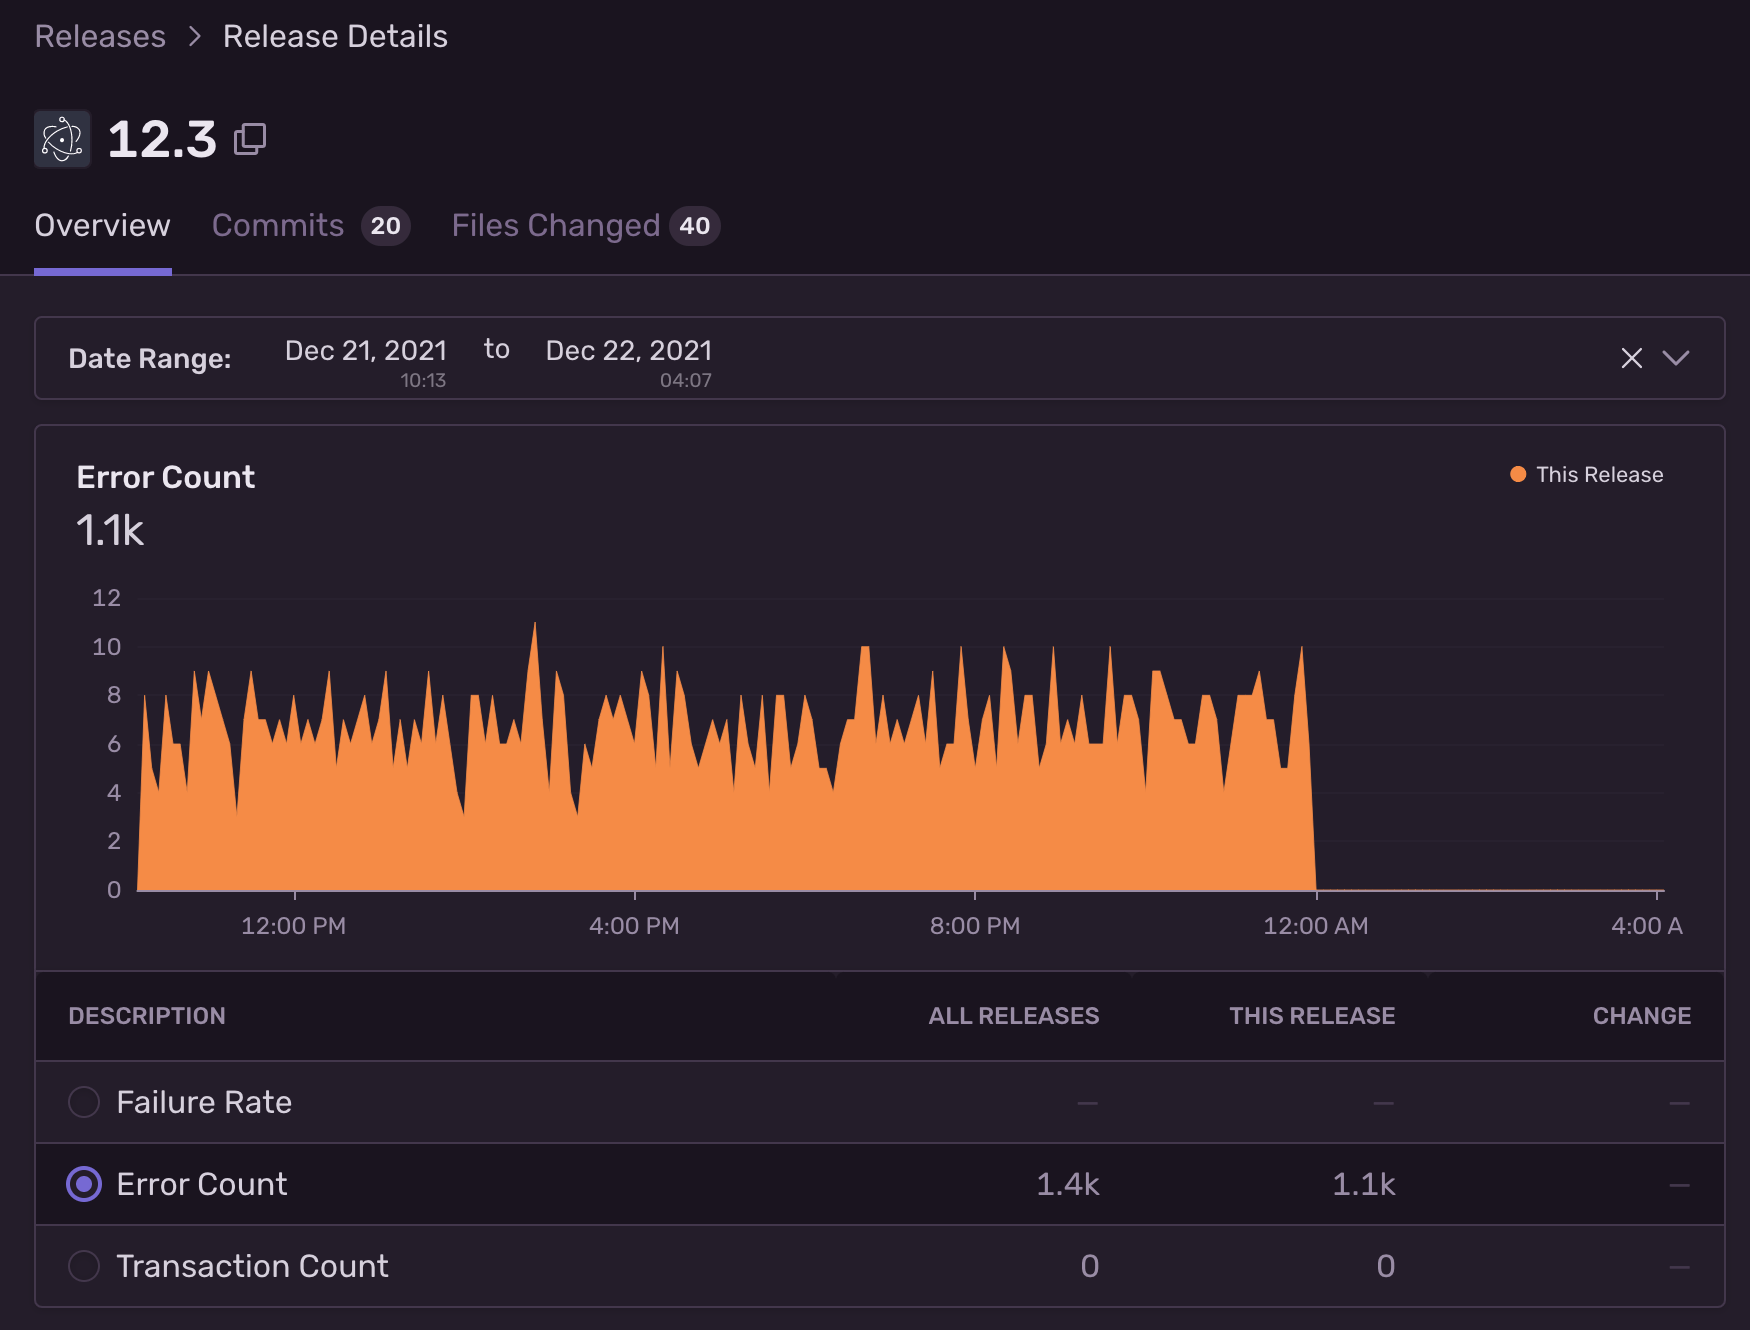
Task: Click the Files Changed count badge 40
Action: click(x=695, y=226)
